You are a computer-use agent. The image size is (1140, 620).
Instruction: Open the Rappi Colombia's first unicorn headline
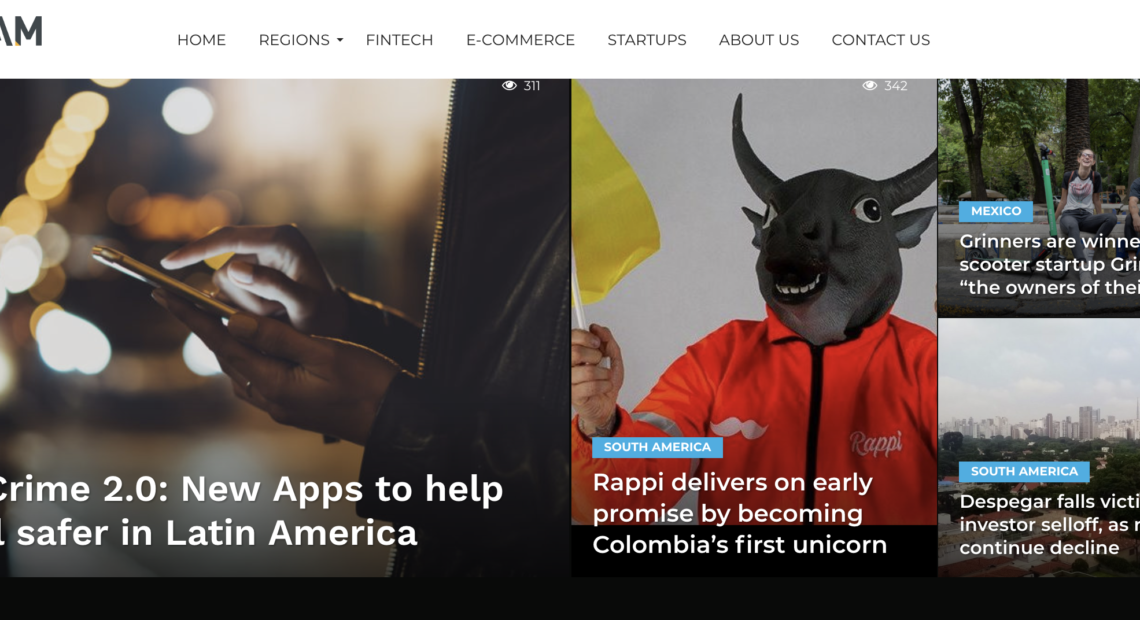(x=739, y=513)
